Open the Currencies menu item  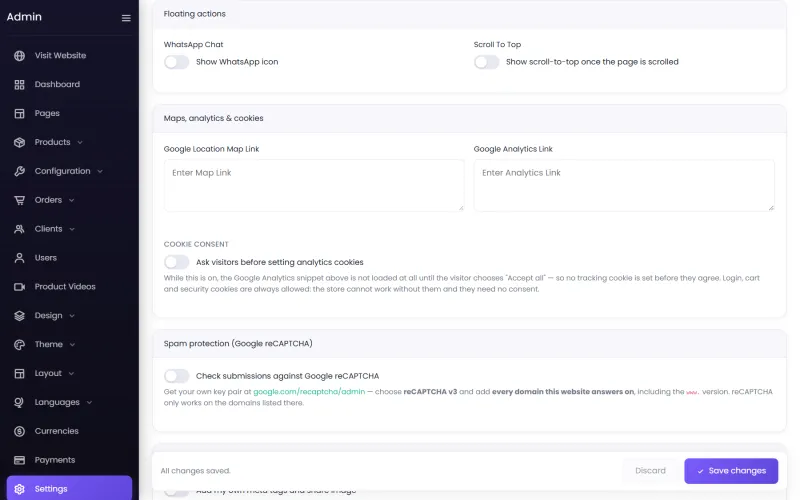(x=69, y=432)
